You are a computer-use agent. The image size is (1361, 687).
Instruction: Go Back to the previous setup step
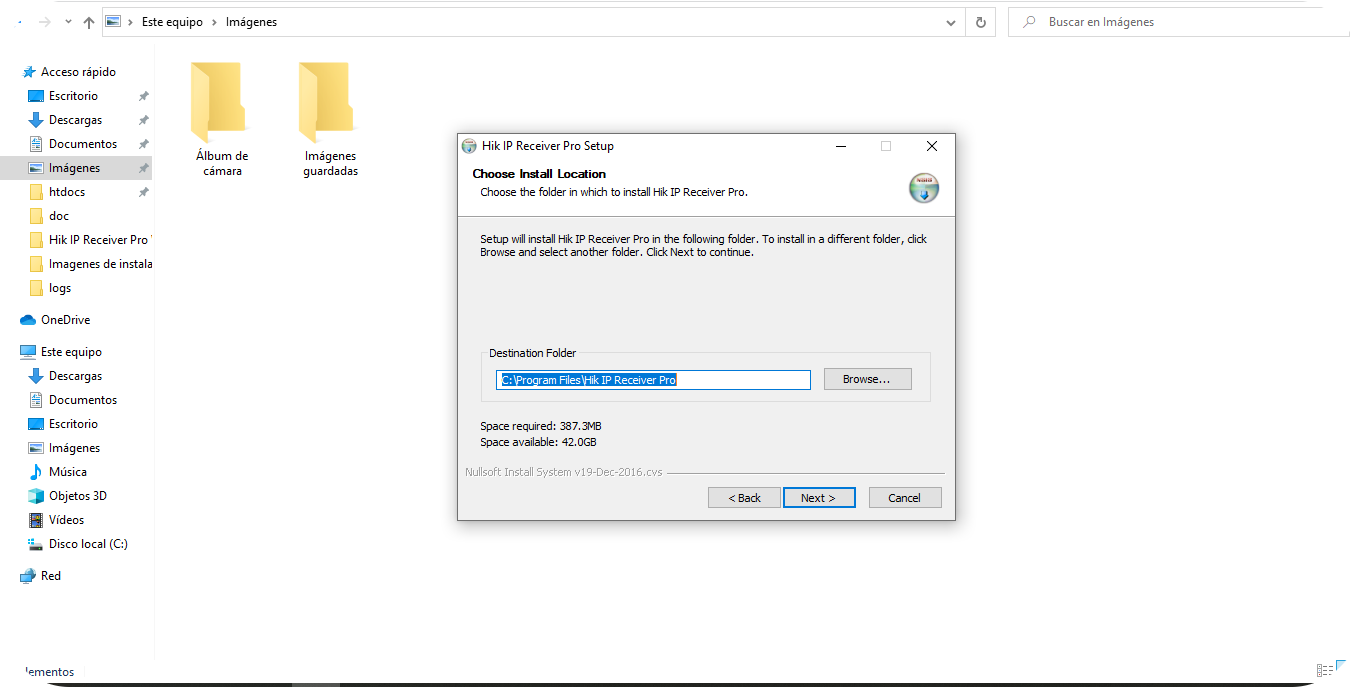click(x=744, y=498)
